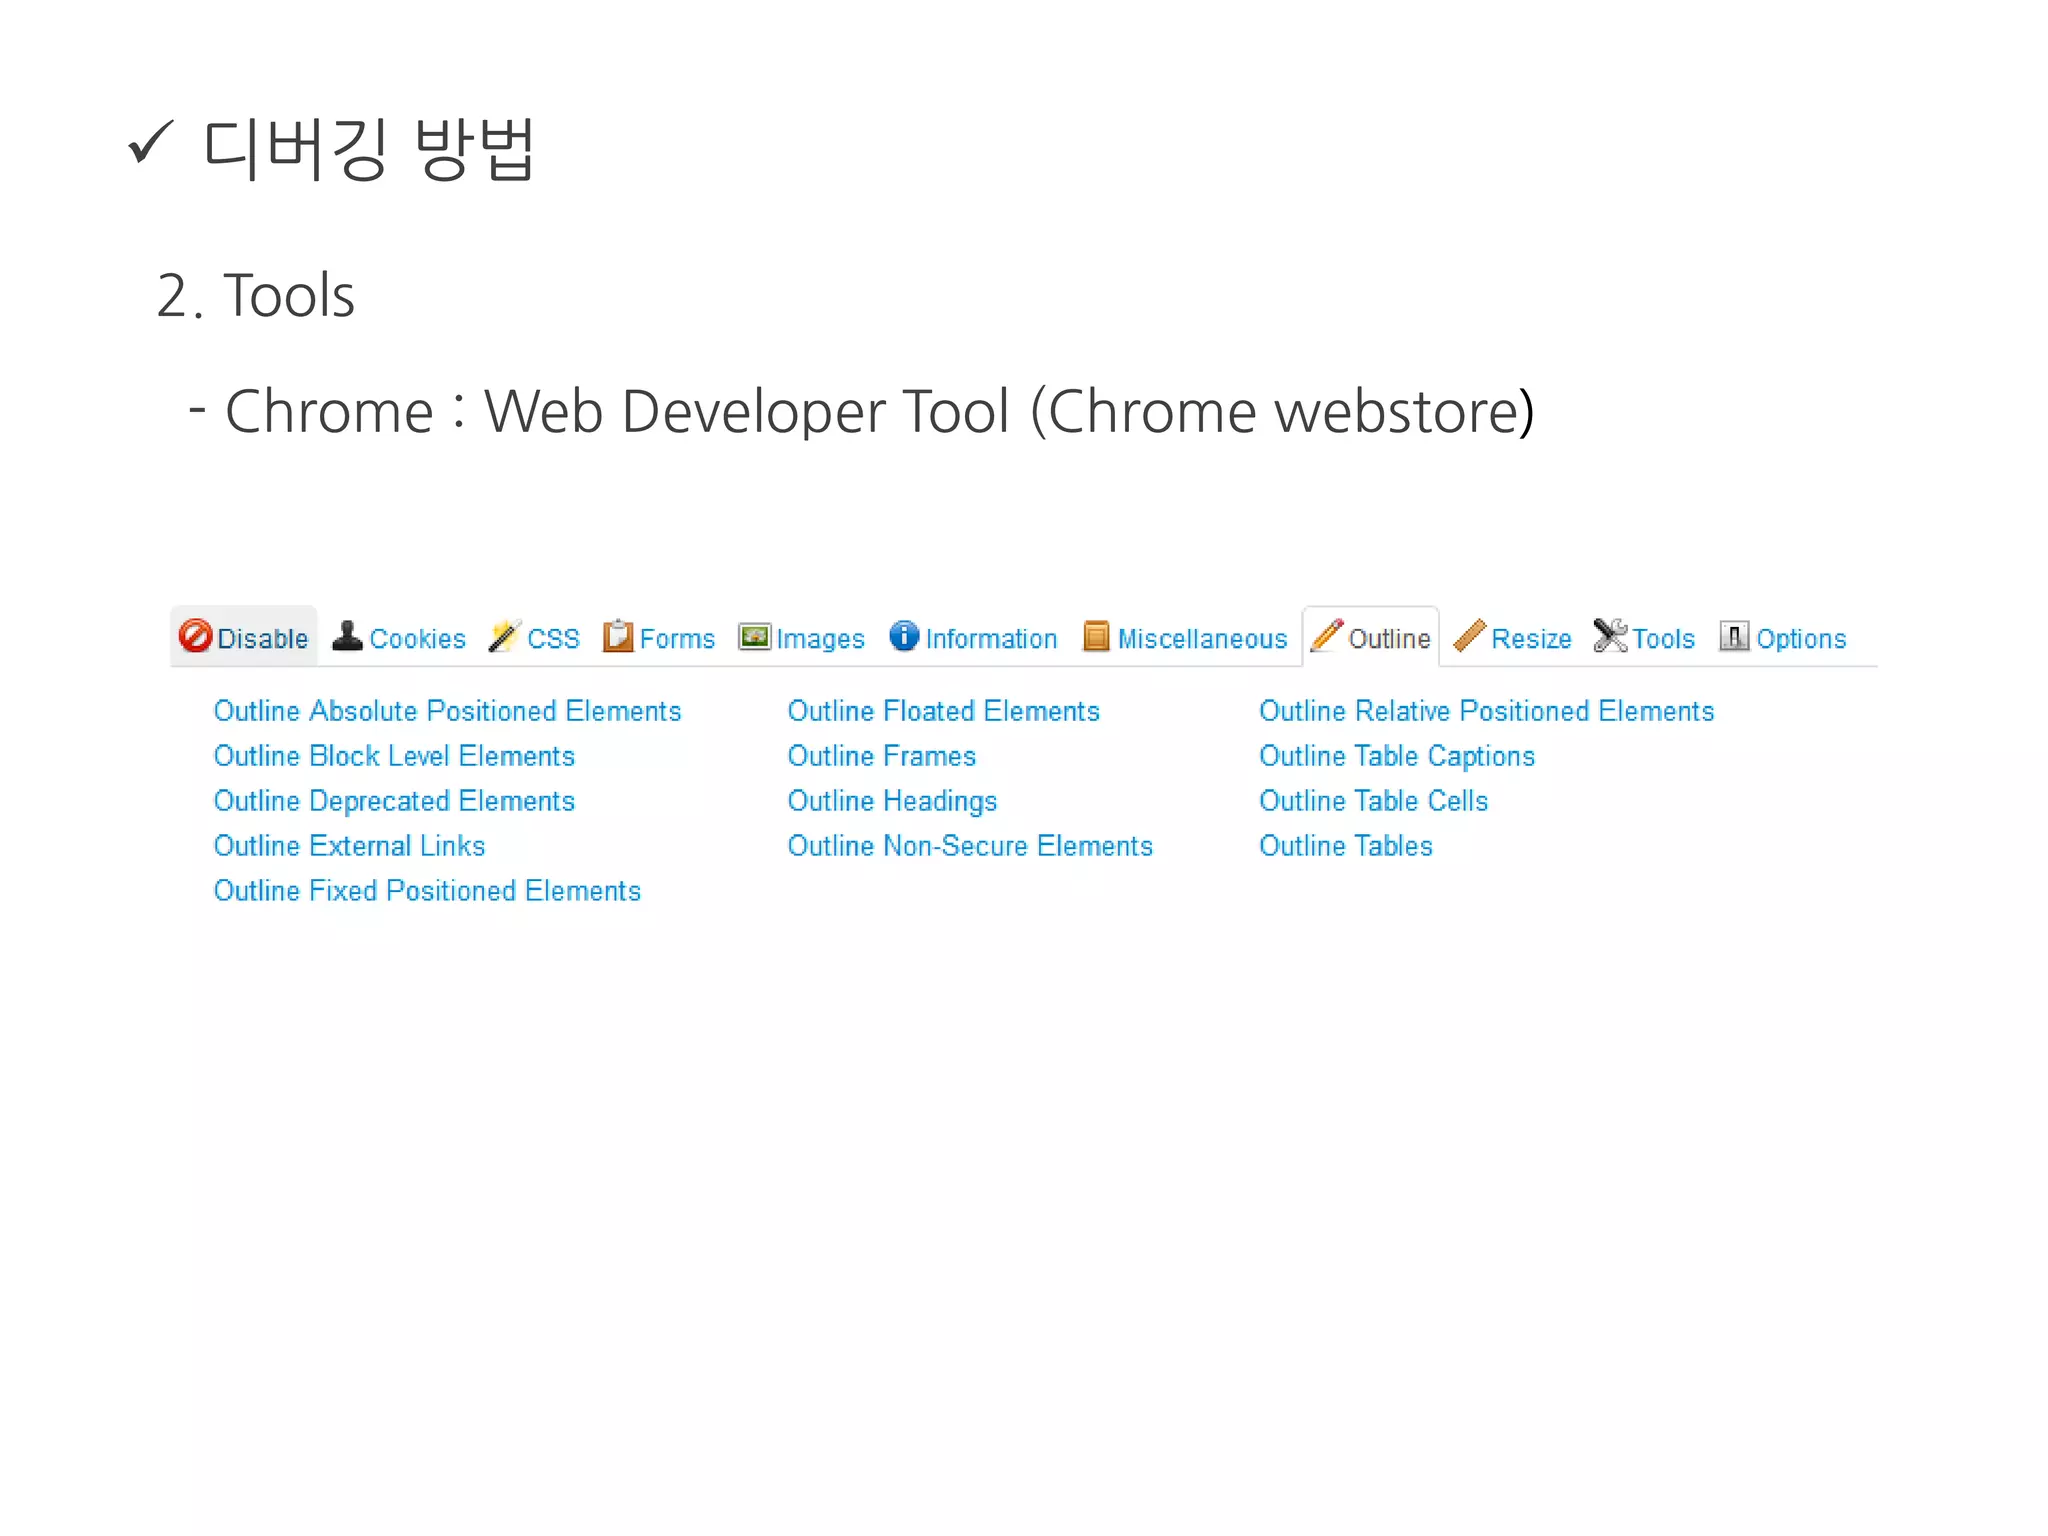Viewport: 2048px width, 1536px height.
Task: Click Outline Non-Secure Elements
Action: click(971, 846)
